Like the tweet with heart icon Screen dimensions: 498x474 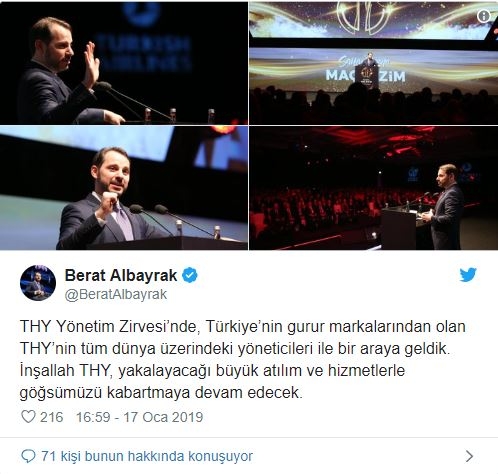[28, 417]
